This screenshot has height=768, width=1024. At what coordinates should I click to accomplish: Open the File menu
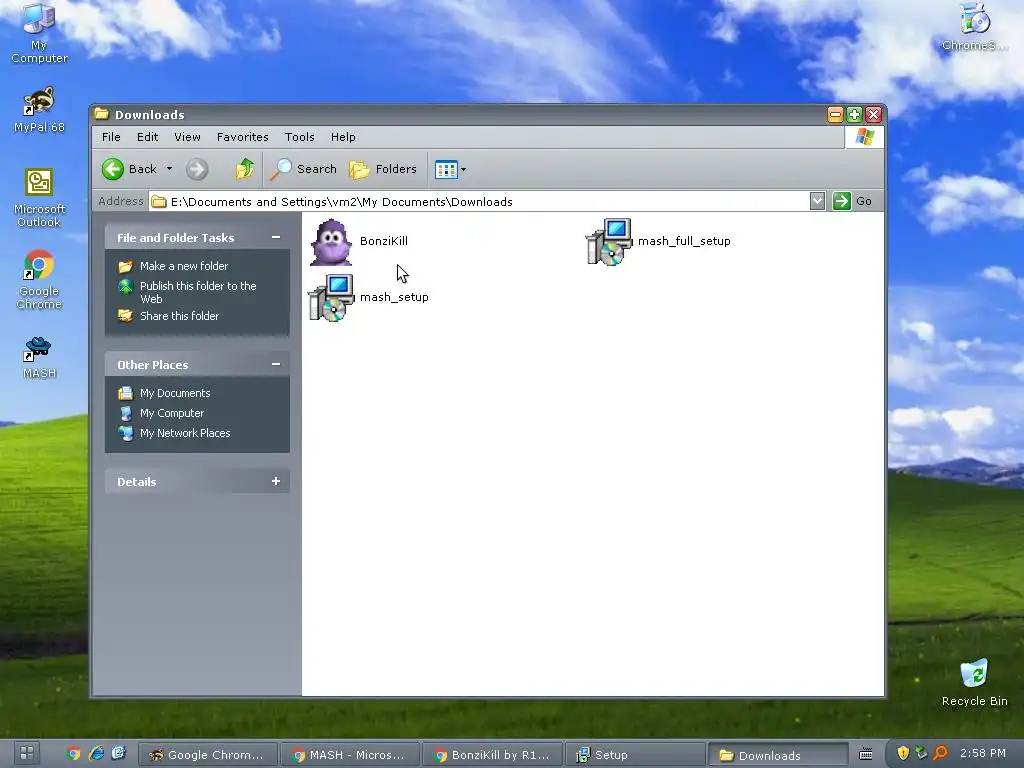111,137
